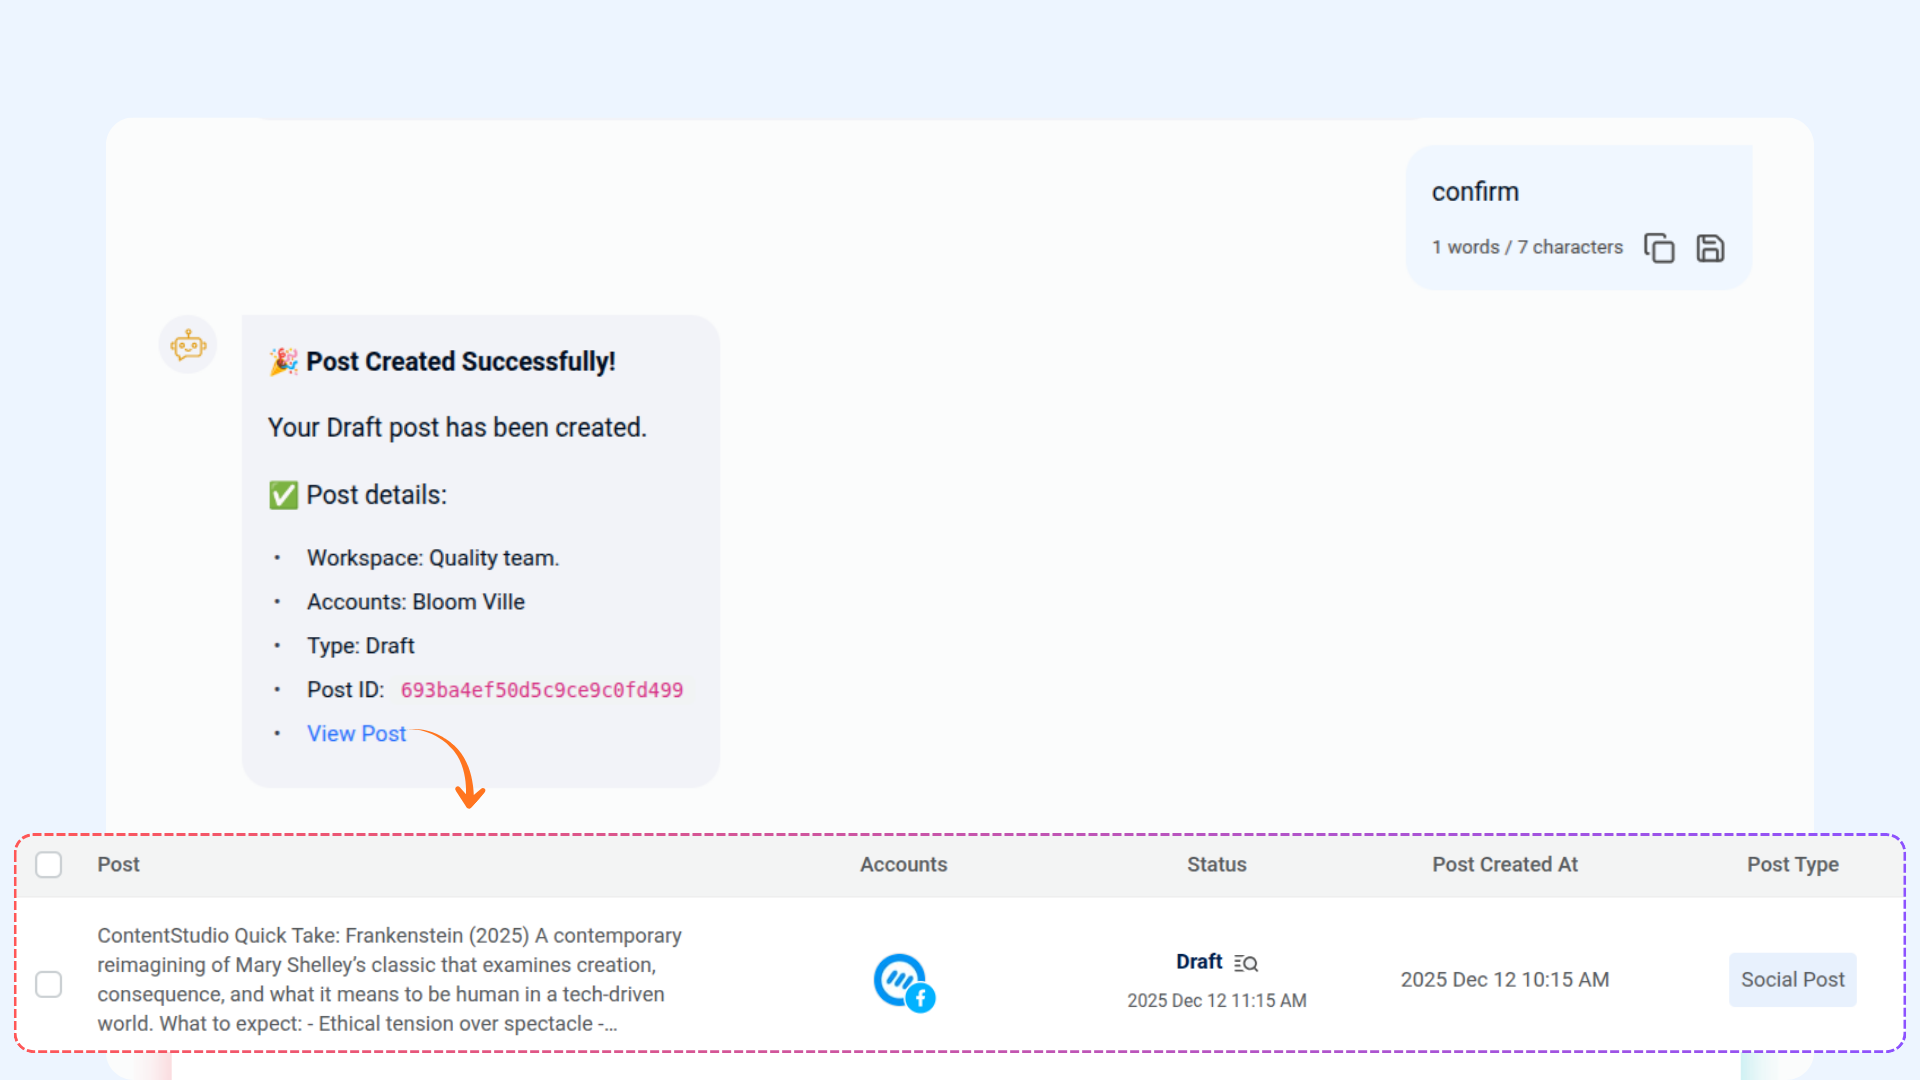The width and height of the screenshot is (1920, 1080).
Task: Click the Draft status label
Action: click(x=1199, y=962)
